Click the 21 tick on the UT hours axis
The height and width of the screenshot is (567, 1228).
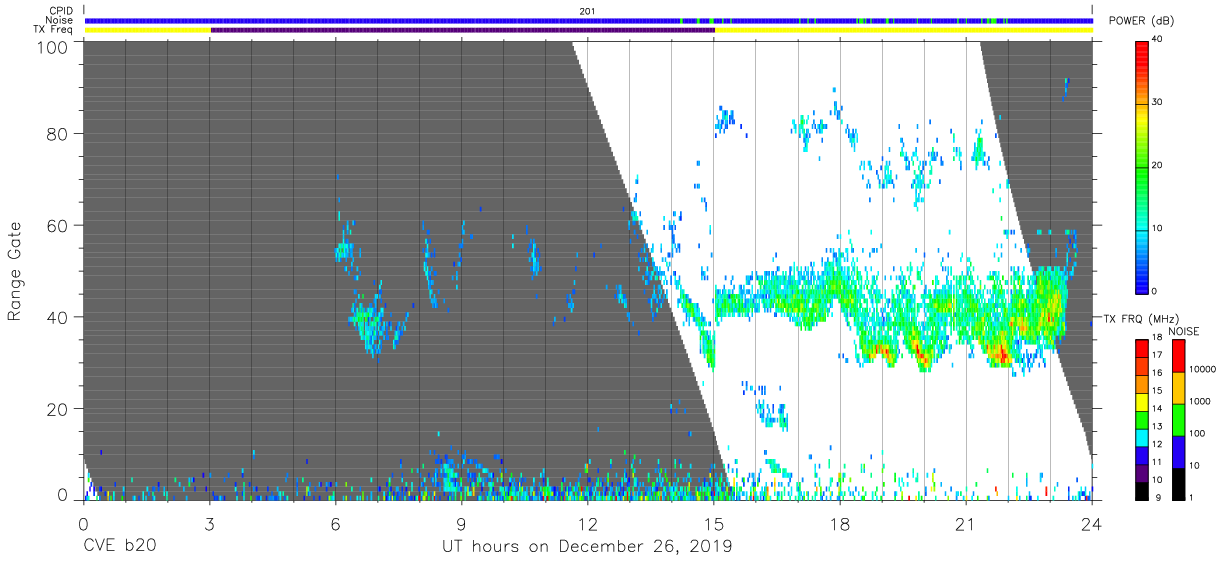966,524
